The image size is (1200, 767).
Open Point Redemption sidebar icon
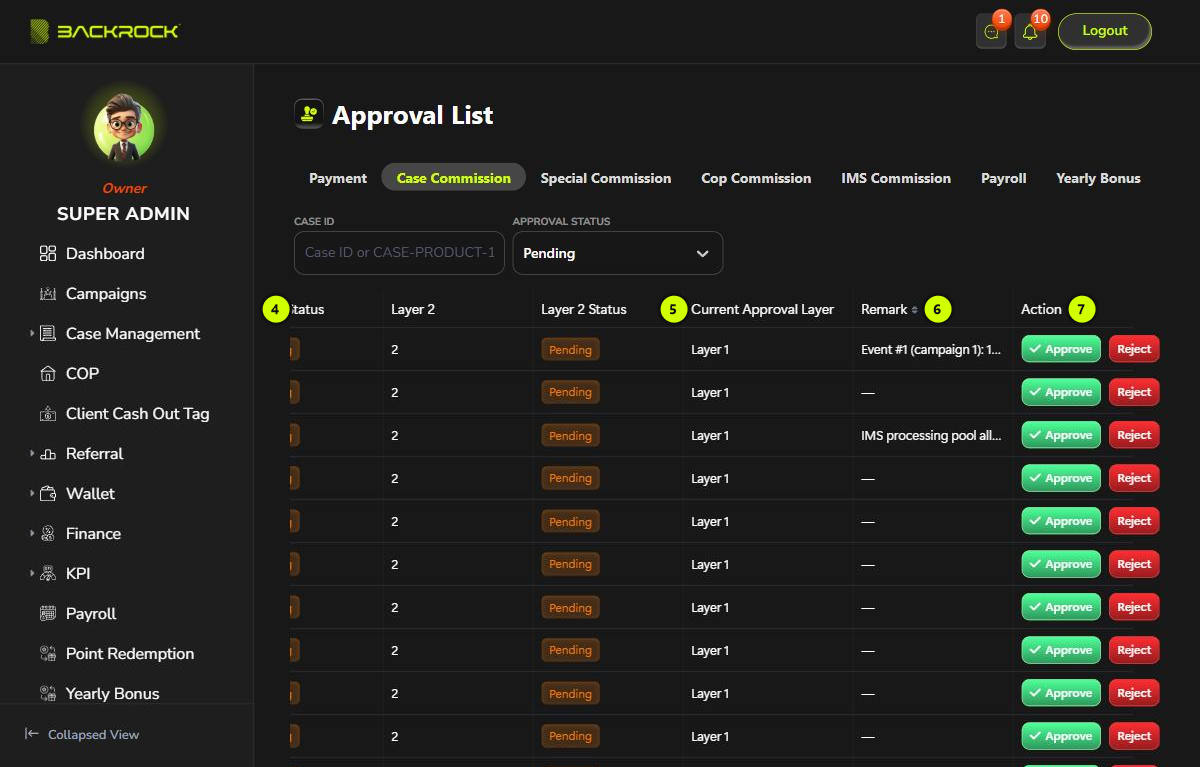[48, 654]
